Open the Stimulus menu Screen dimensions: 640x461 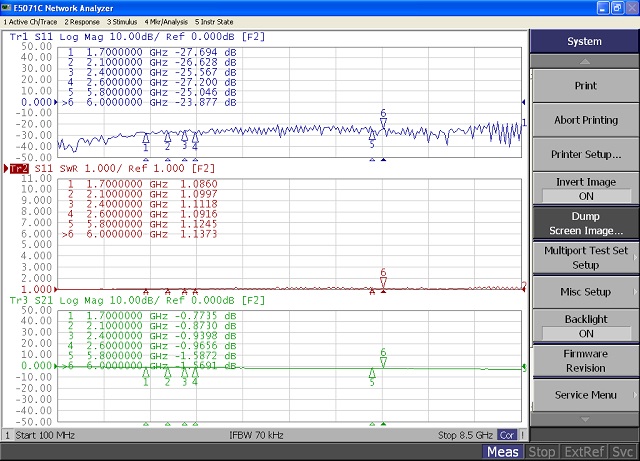point(122,22)
